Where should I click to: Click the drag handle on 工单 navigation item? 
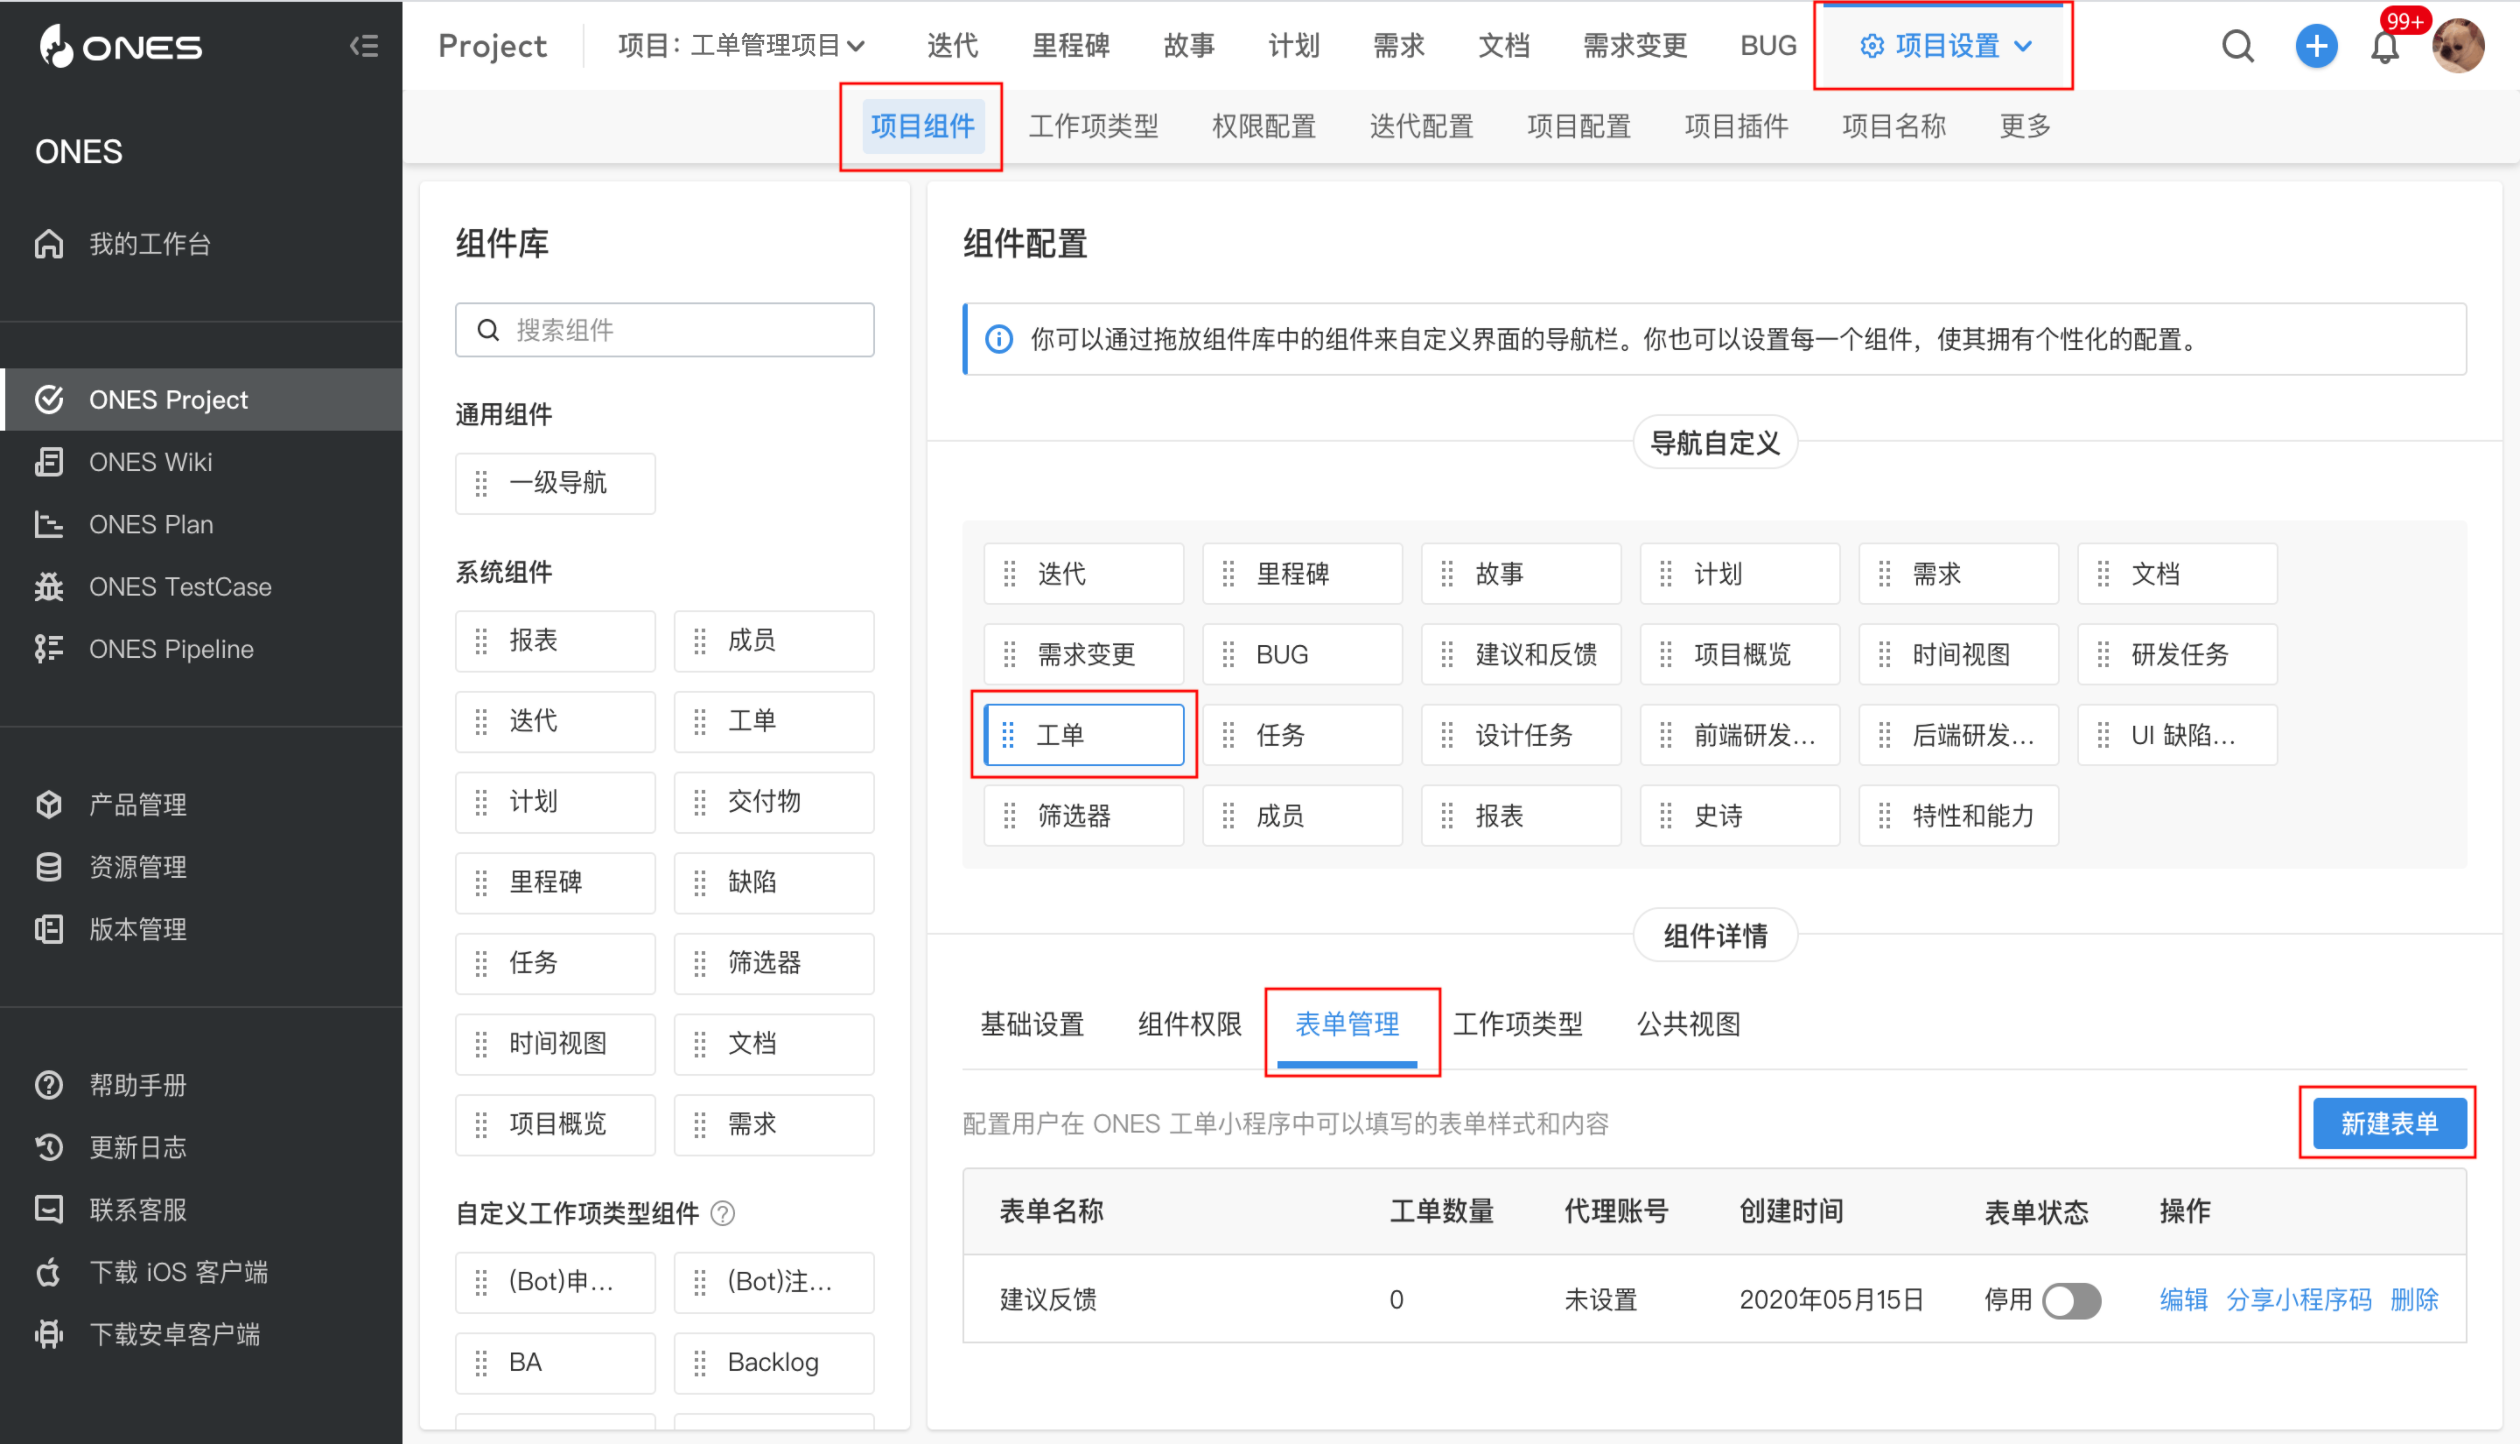point(1008,735)
